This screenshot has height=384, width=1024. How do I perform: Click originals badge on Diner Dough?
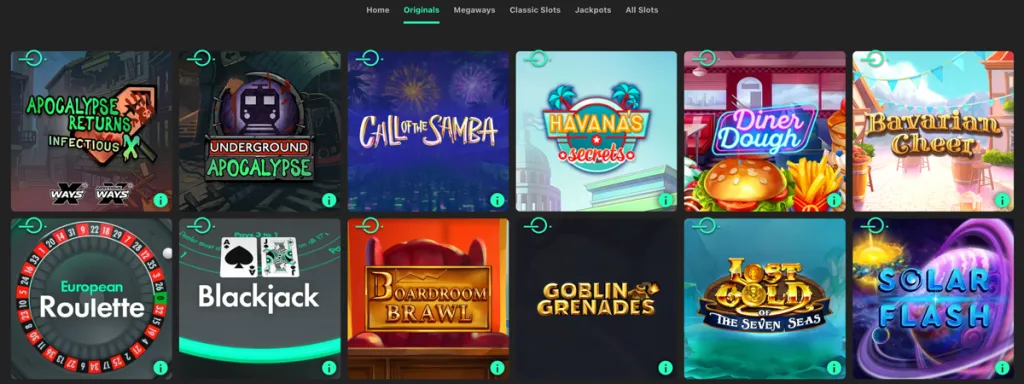[705, 59]
